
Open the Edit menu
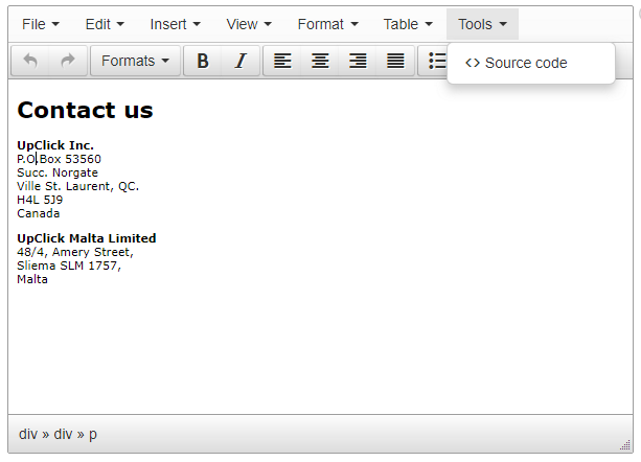[x=105, y=24]
